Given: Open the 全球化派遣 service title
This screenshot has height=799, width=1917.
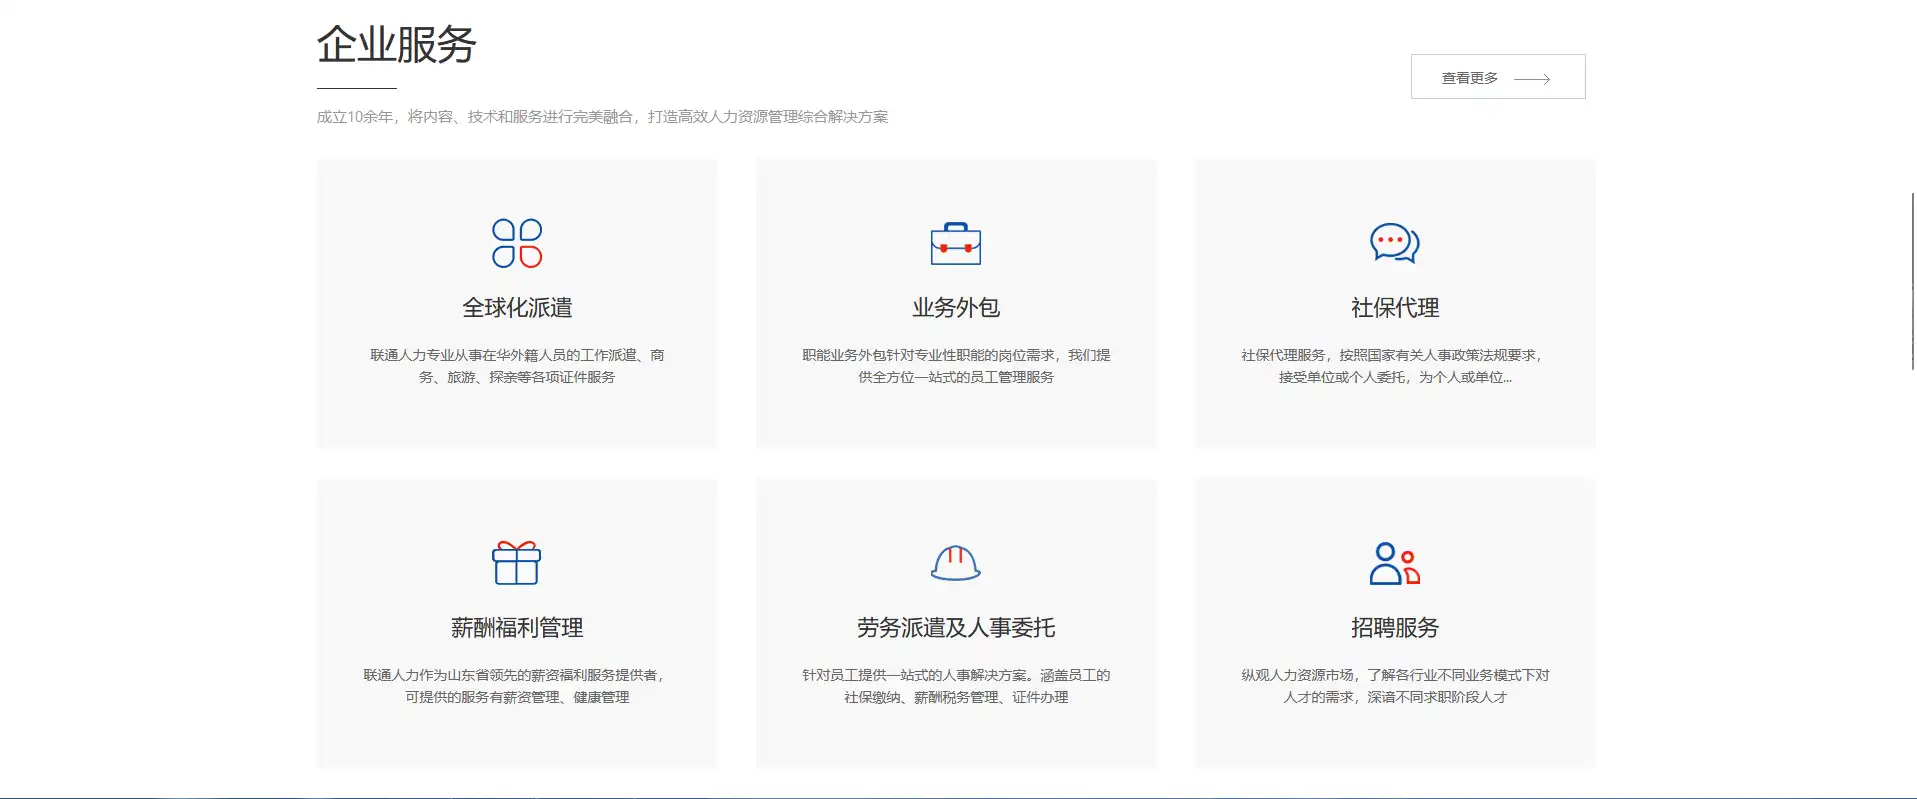Looking at the screenshot, I should pyautogui.click(x=517, y=308).
